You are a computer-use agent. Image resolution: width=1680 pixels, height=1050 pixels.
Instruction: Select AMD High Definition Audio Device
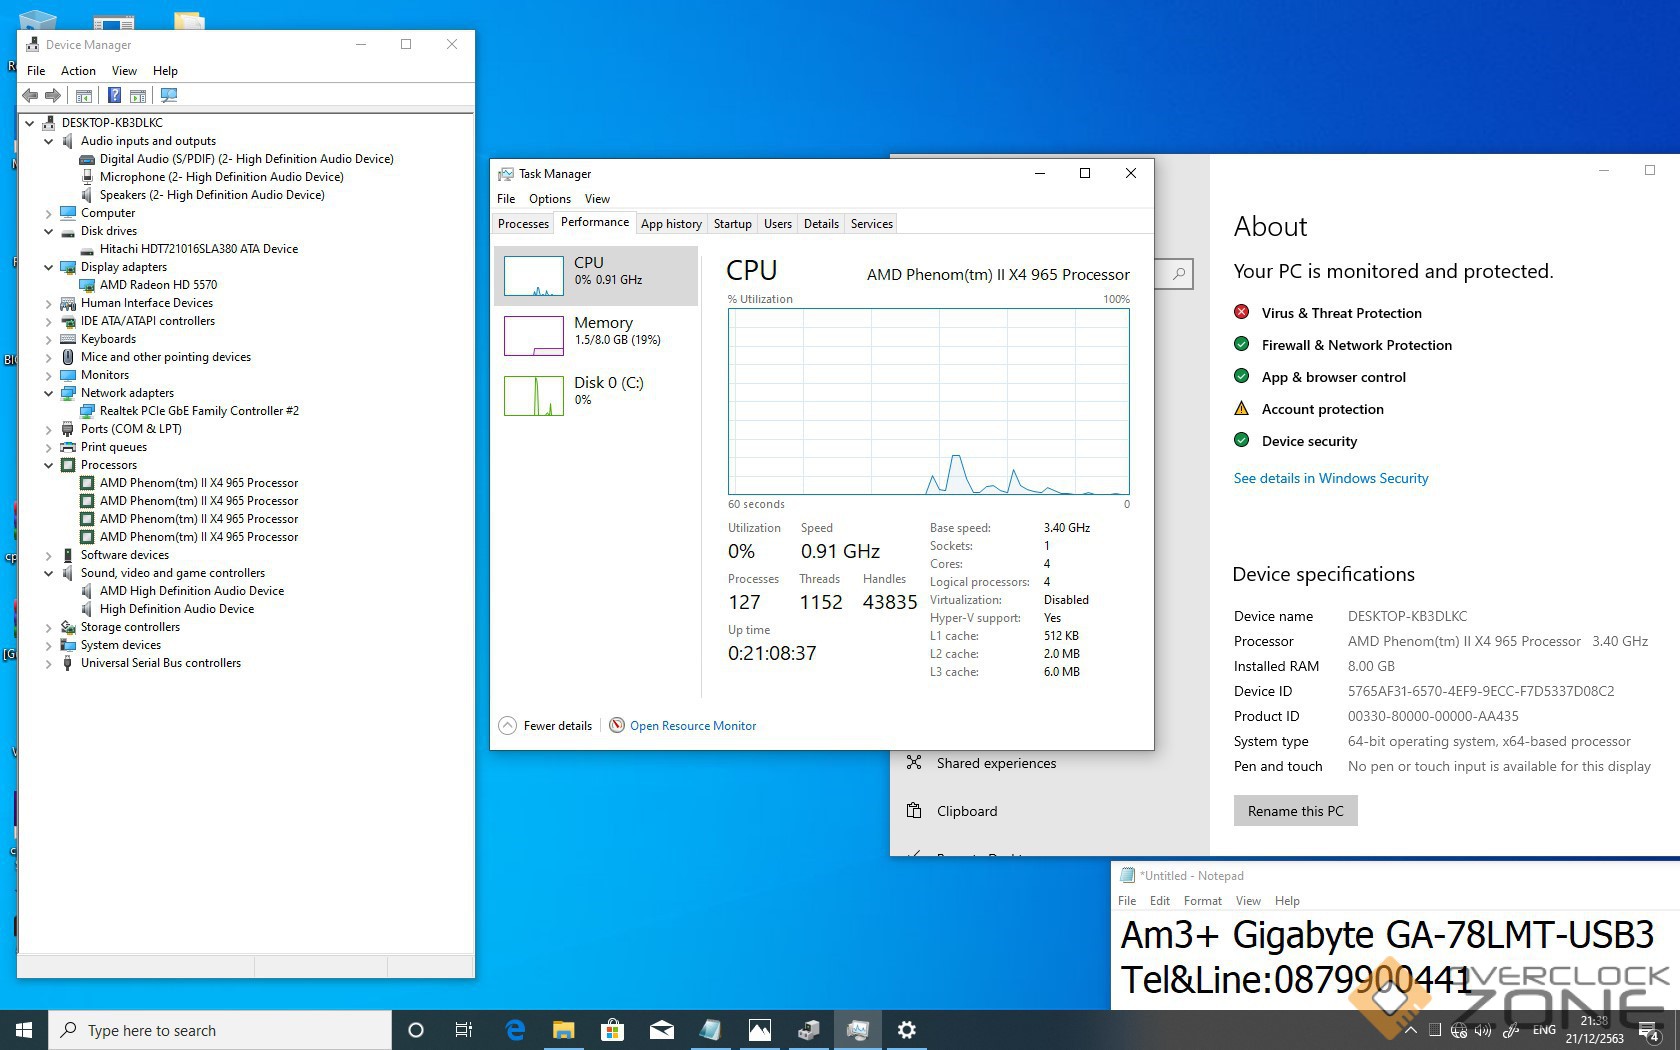[x=192, y=591]
